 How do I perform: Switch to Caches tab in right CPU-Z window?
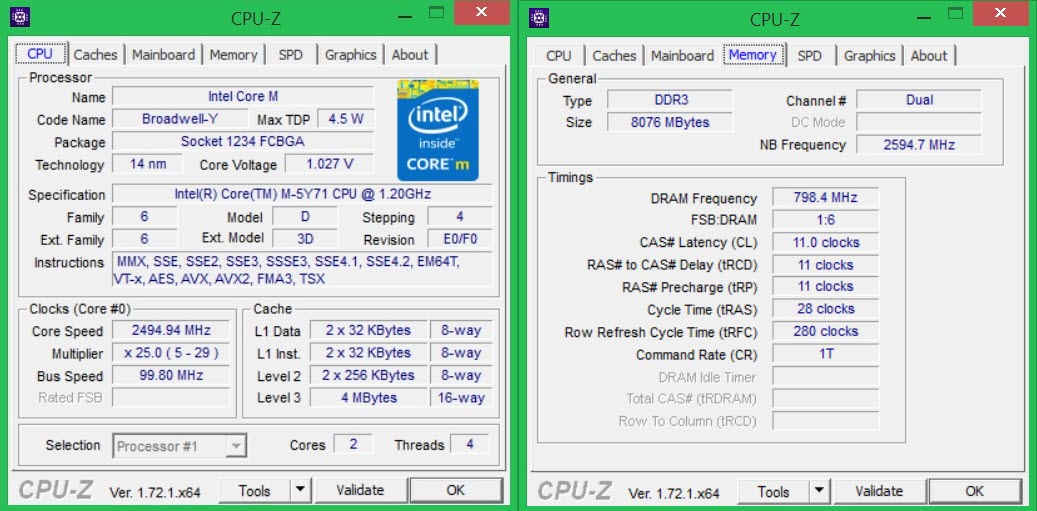[x=614, y=56]
